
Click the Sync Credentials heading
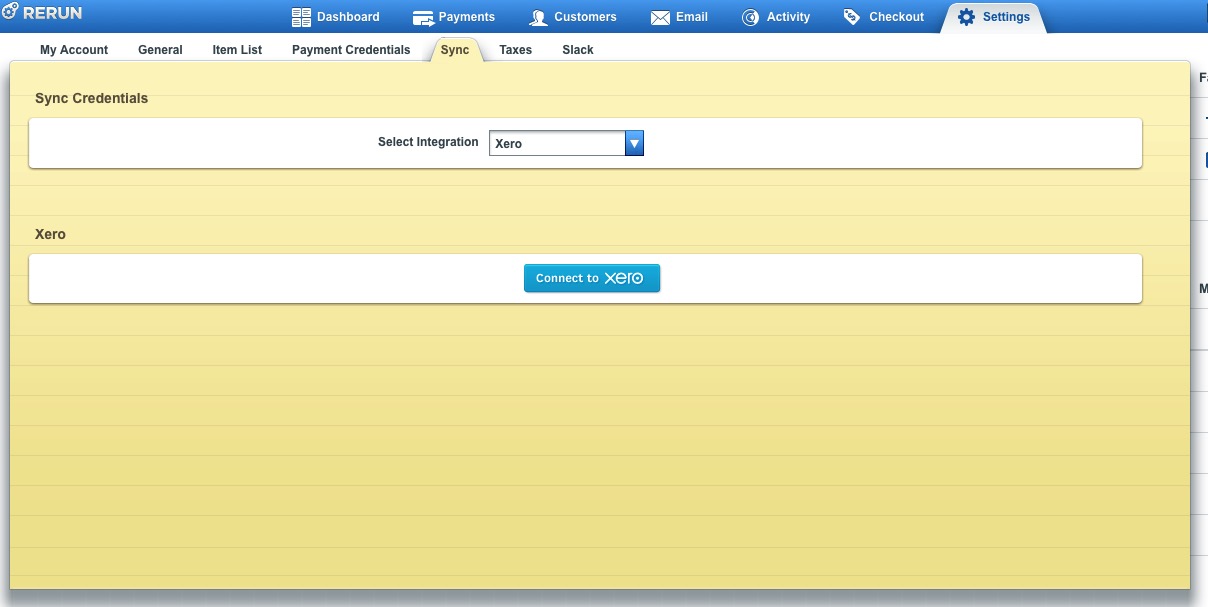coord(91,99)
